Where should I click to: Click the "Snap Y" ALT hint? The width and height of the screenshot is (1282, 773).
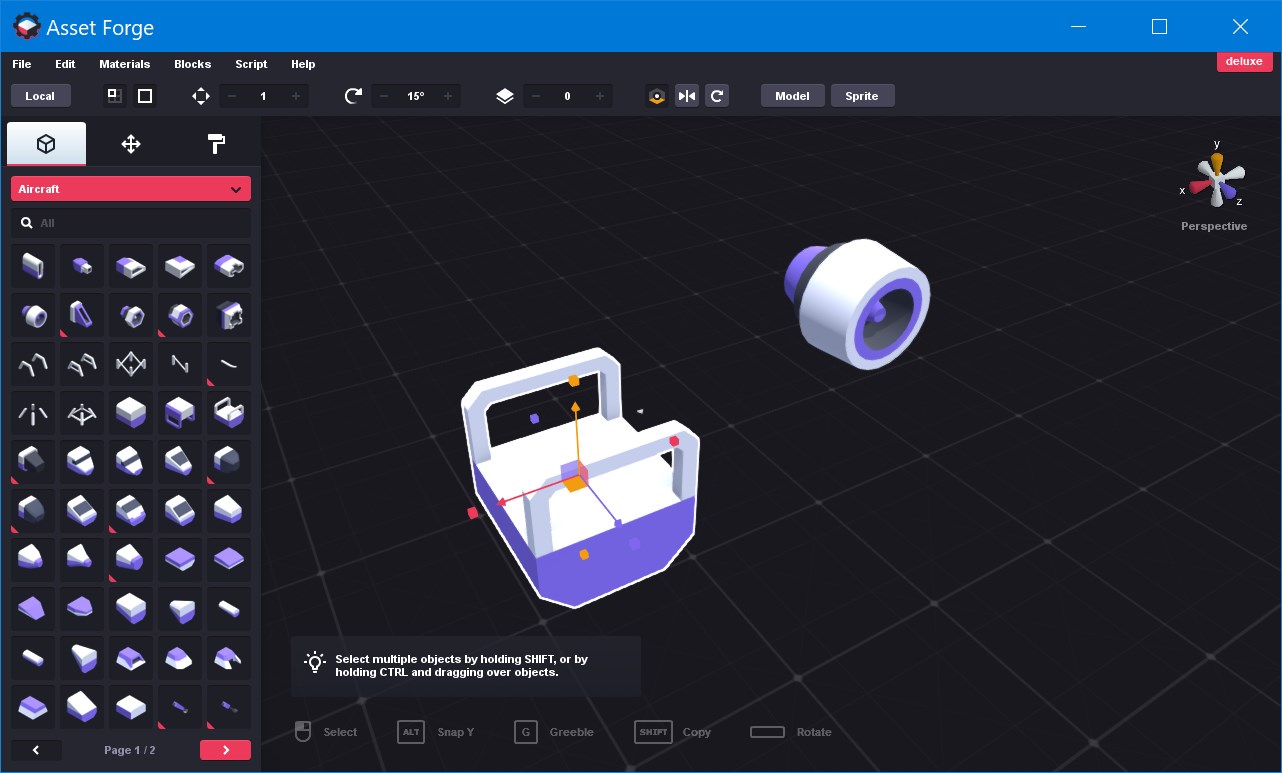click(436, 732)
